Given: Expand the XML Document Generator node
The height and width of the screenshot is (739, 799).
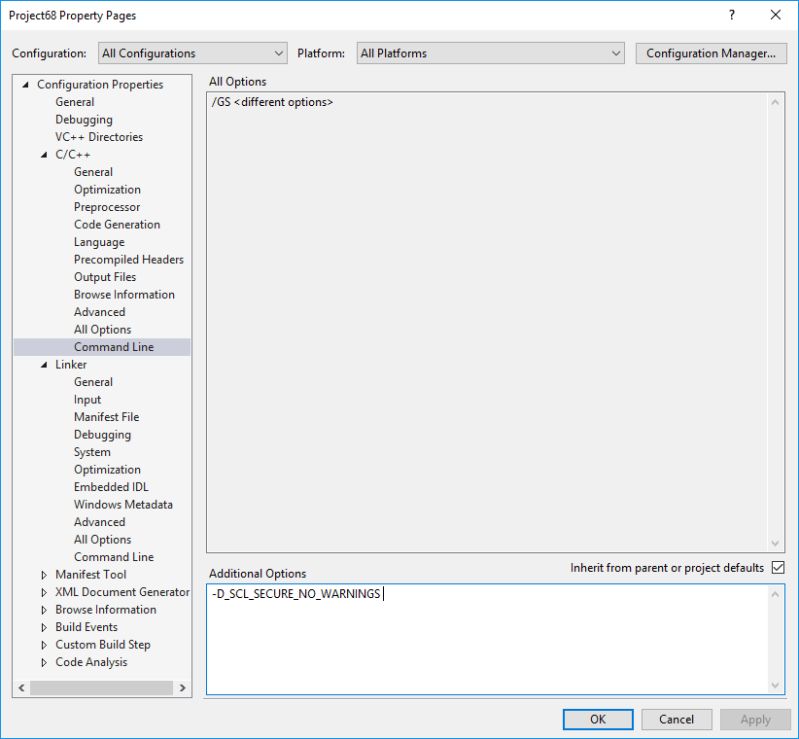Looking at the screenshot, I should 44,592.
